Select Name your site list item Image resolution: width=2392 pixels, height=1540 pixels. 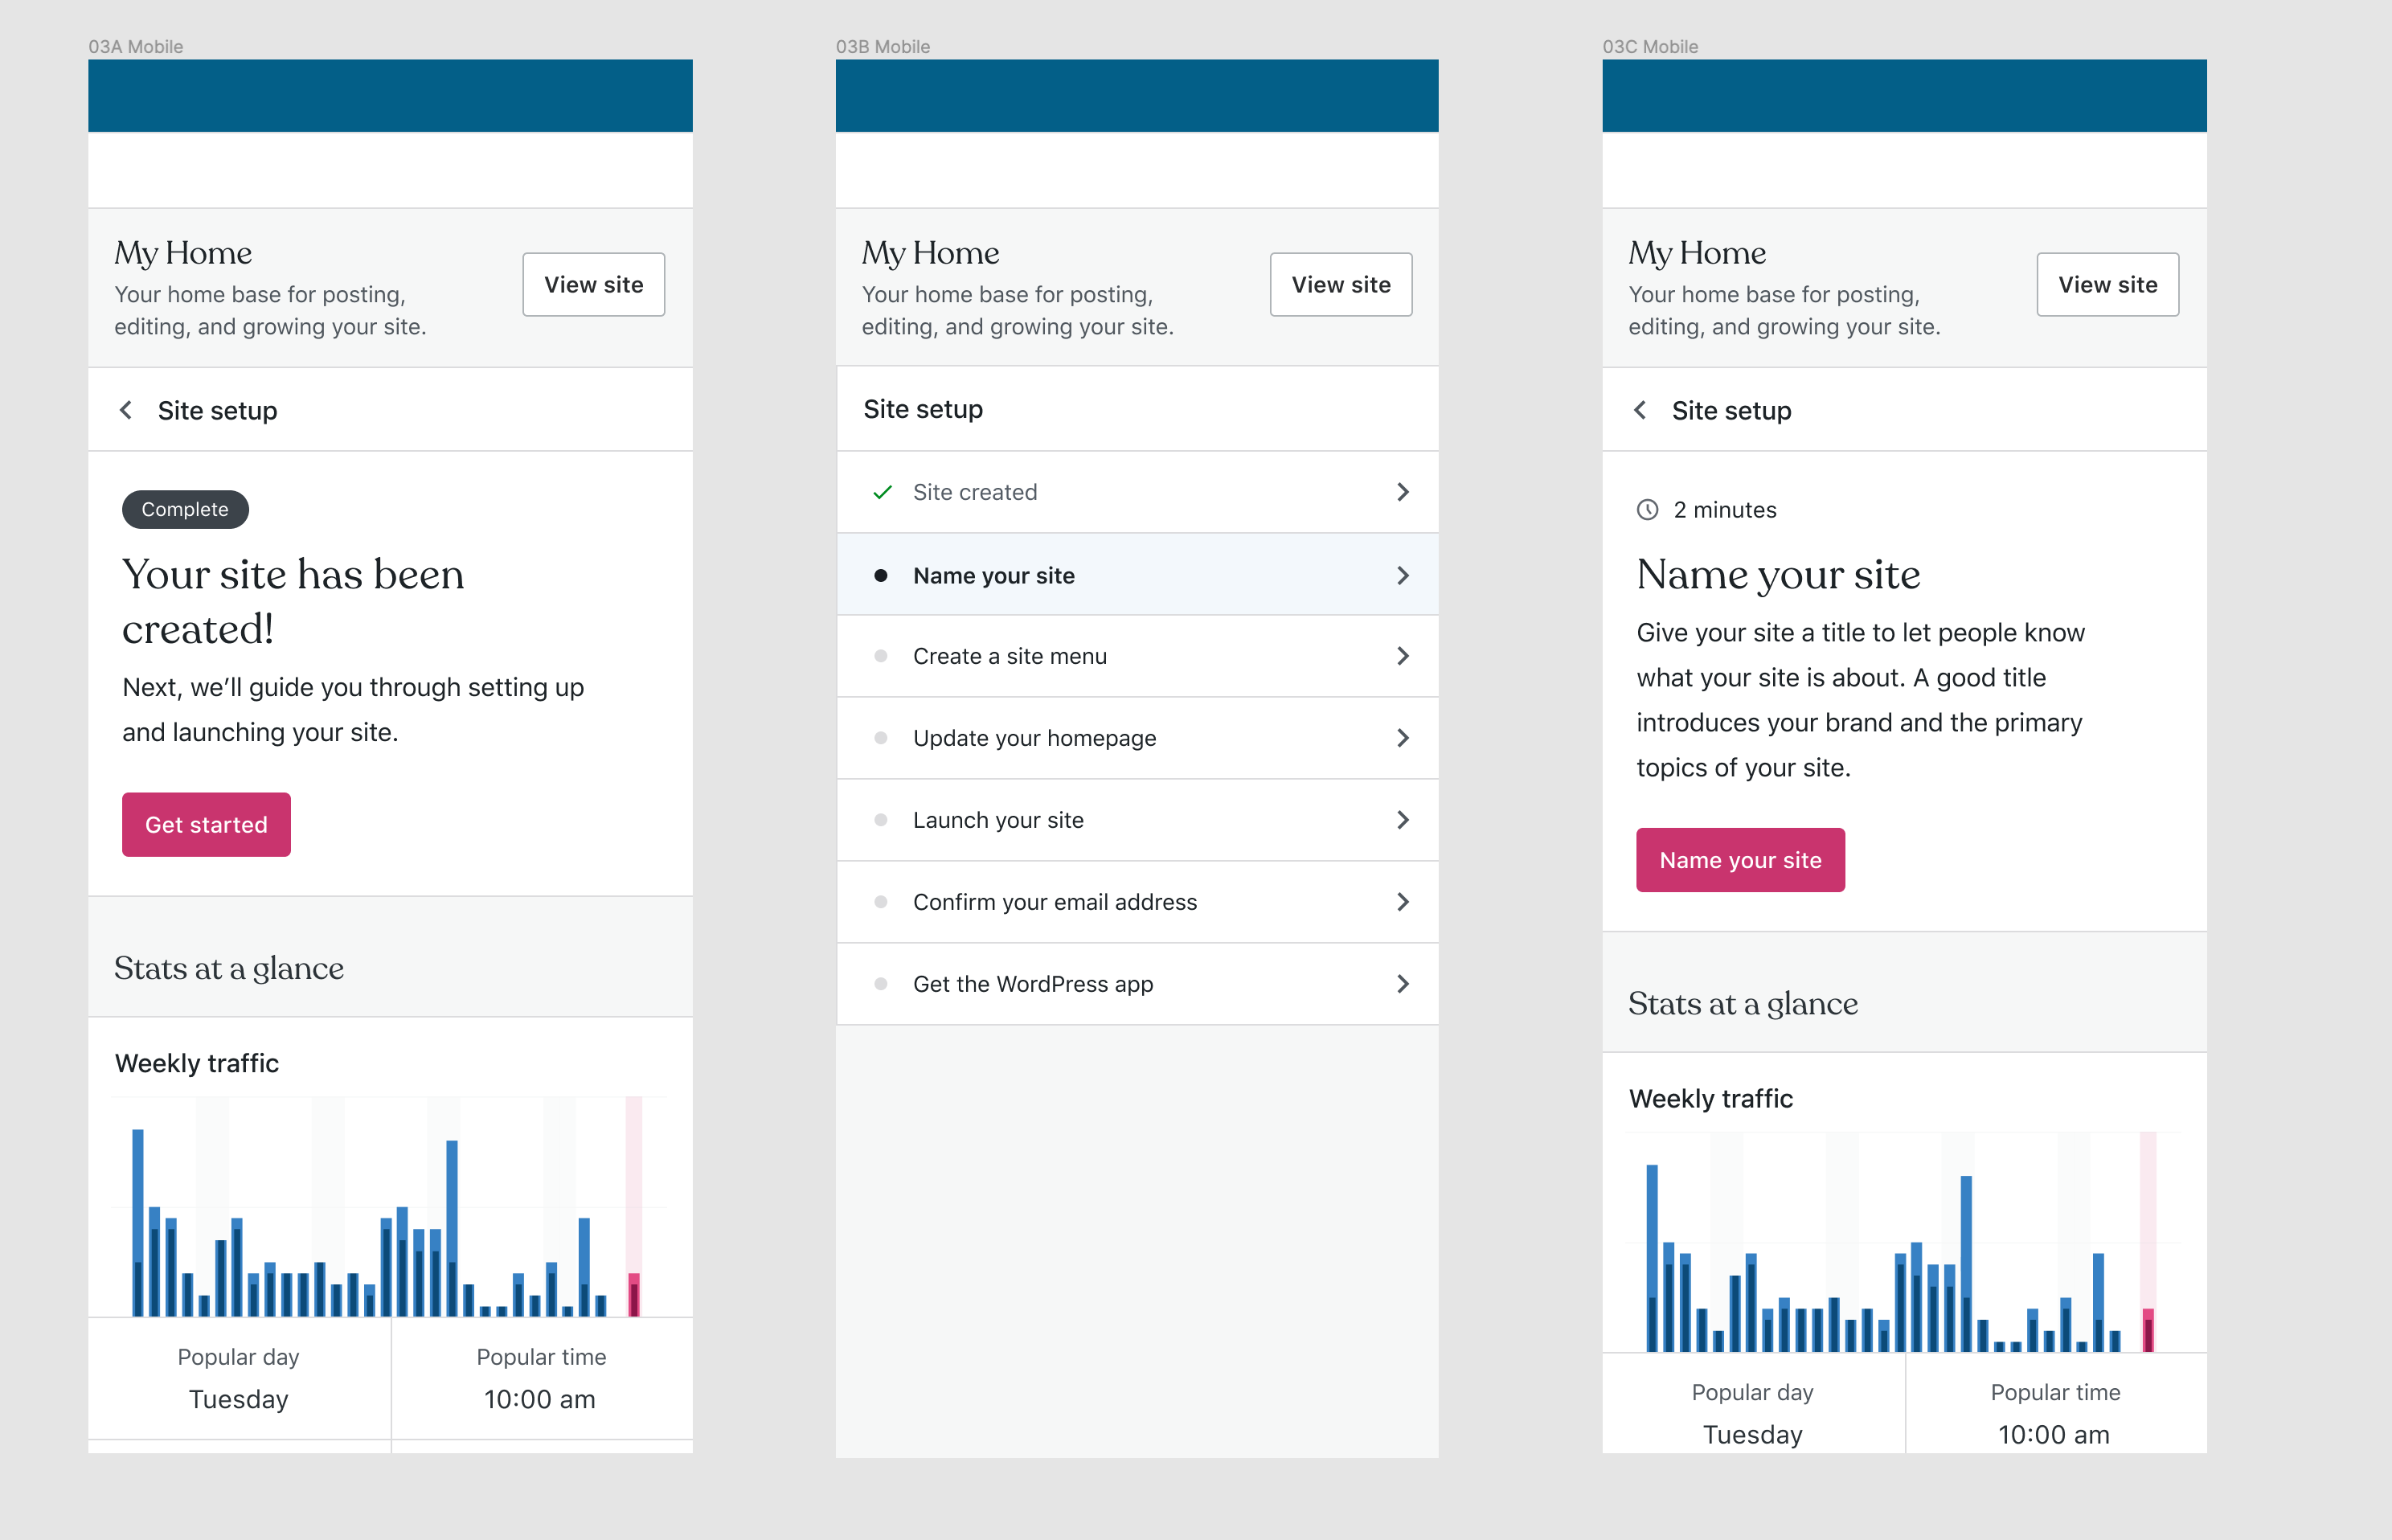point(994,575)
